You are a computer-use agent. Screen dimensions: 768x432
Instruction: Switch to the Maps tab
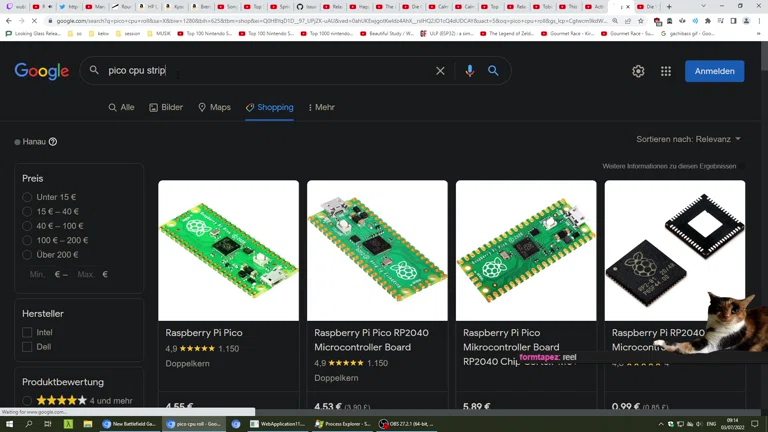214,107
